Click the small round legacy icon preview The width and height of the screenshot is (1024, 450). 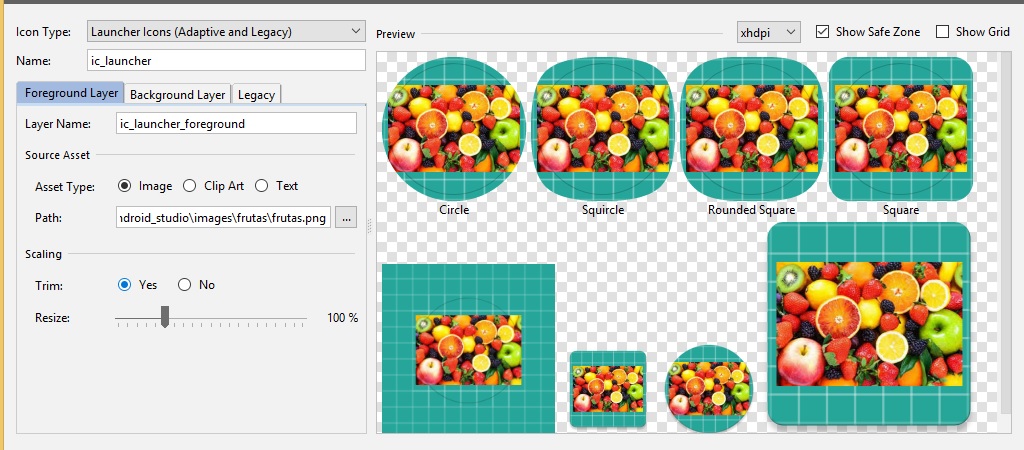point(707,389)
